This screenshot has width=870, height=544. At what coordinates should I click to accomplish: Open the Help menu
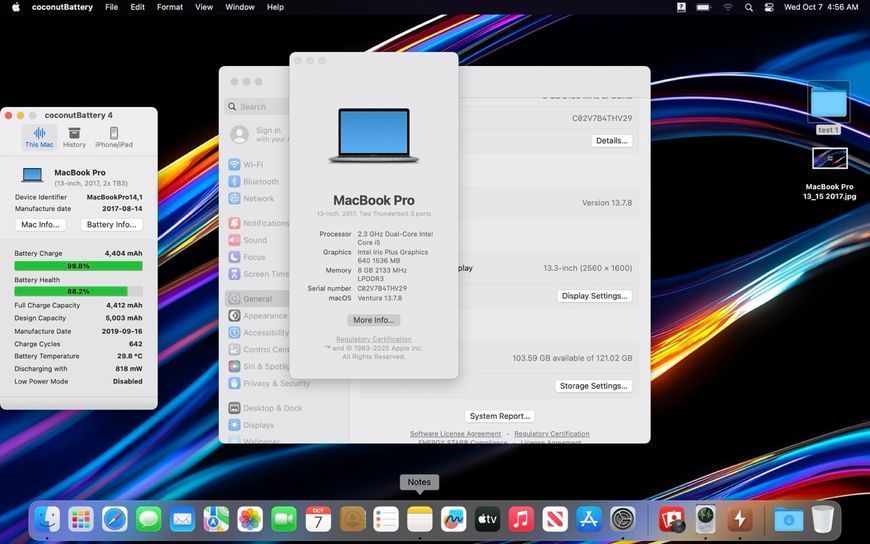pos(275,7)
